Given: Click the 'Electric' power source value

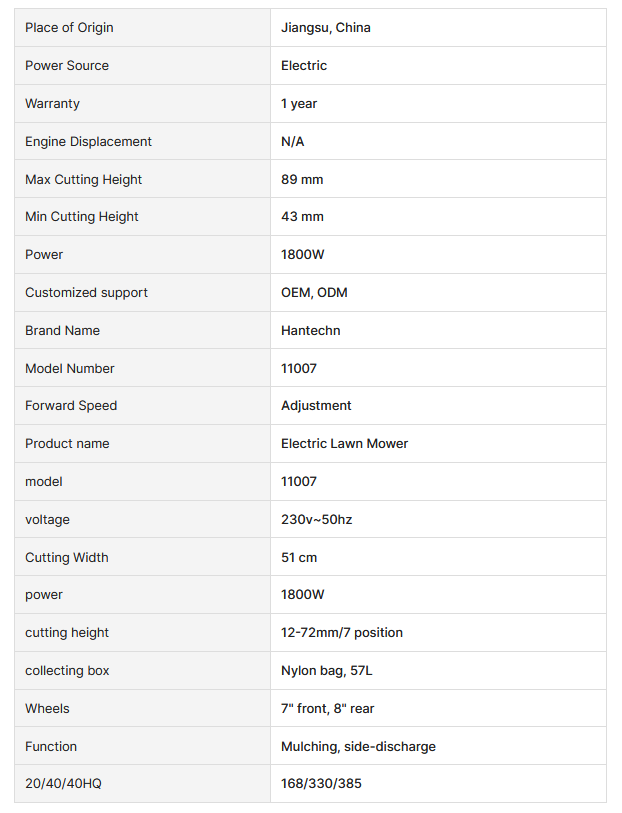Looking at the screenshot, I should tap(304, 66).
